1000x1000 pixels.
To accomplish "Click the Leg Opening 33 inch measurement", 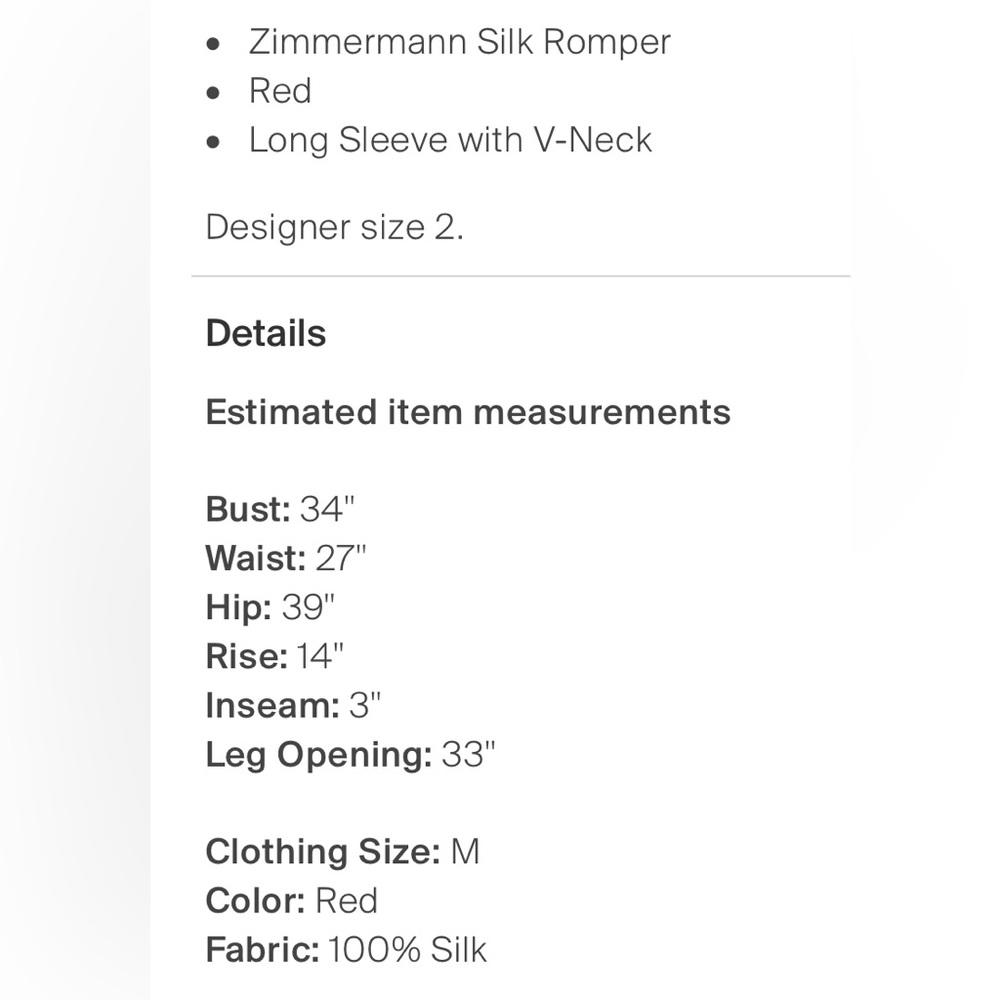I will 350,755.
